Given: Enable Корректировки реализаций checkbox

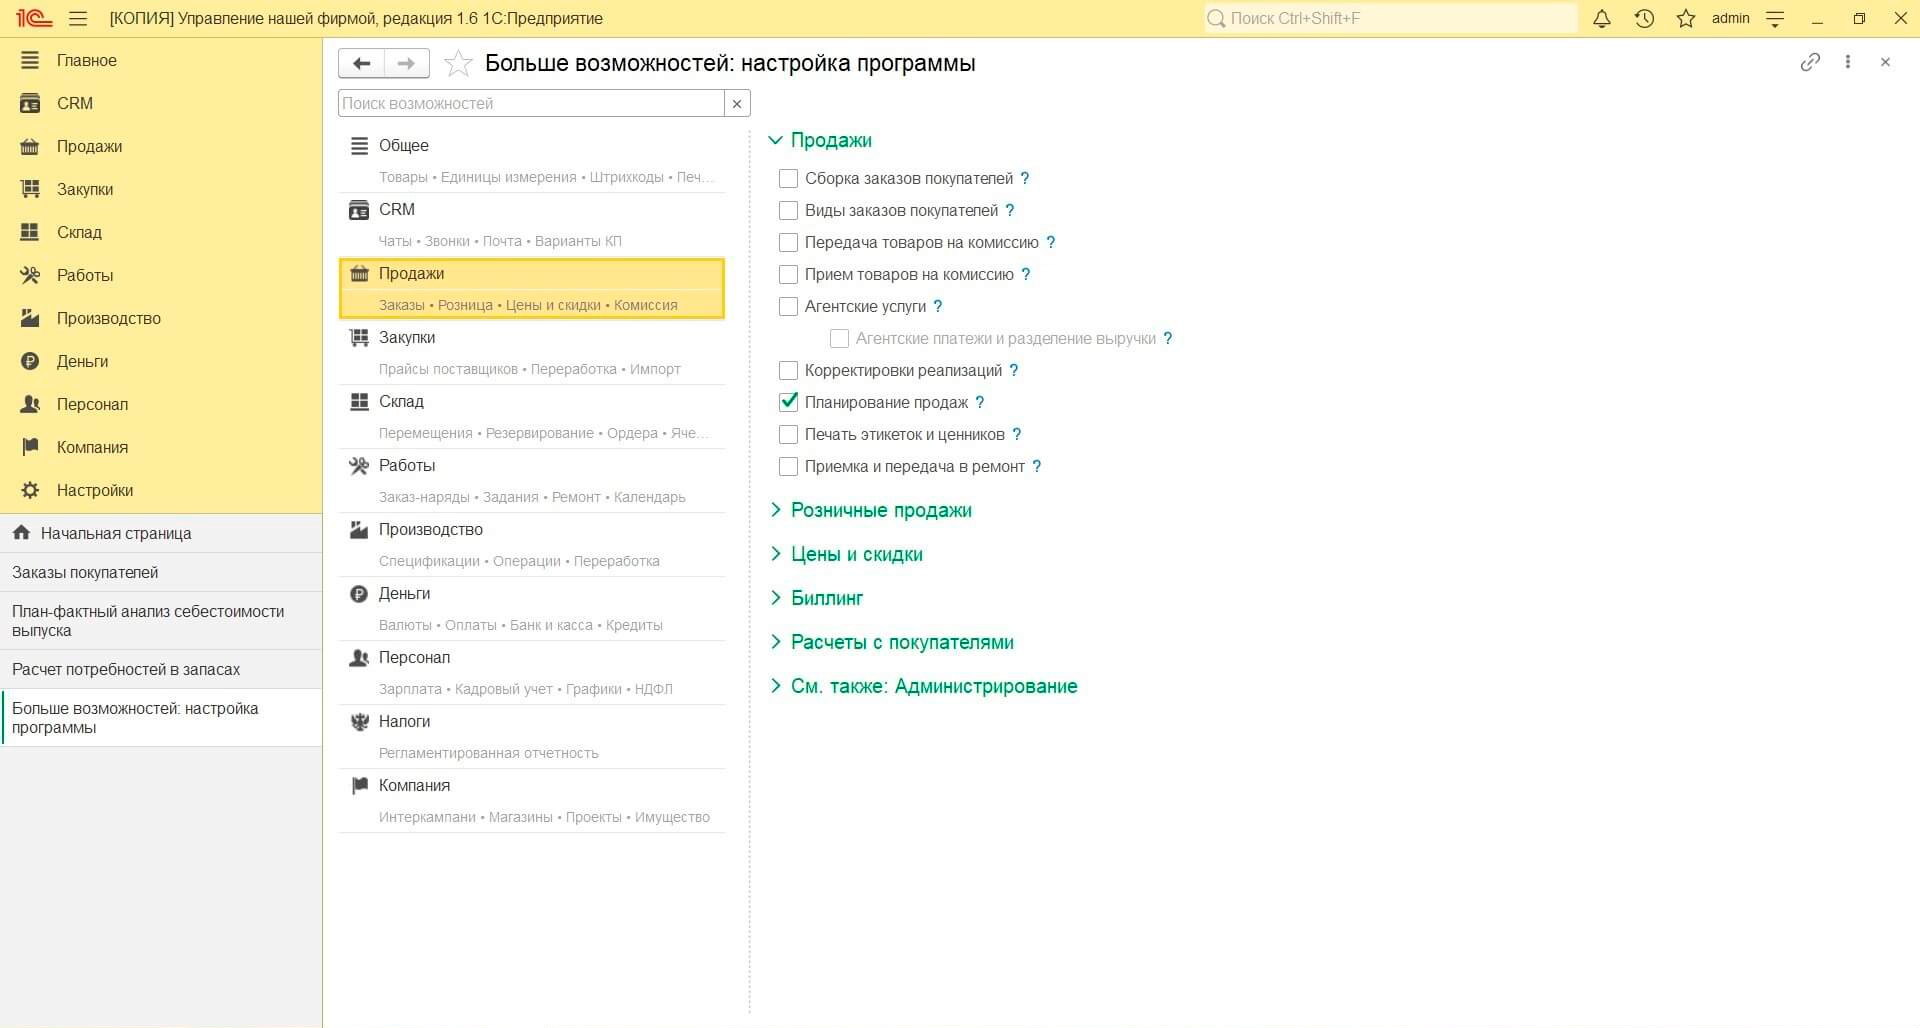Looking at the screenshot, I should (x=788, y=370).
